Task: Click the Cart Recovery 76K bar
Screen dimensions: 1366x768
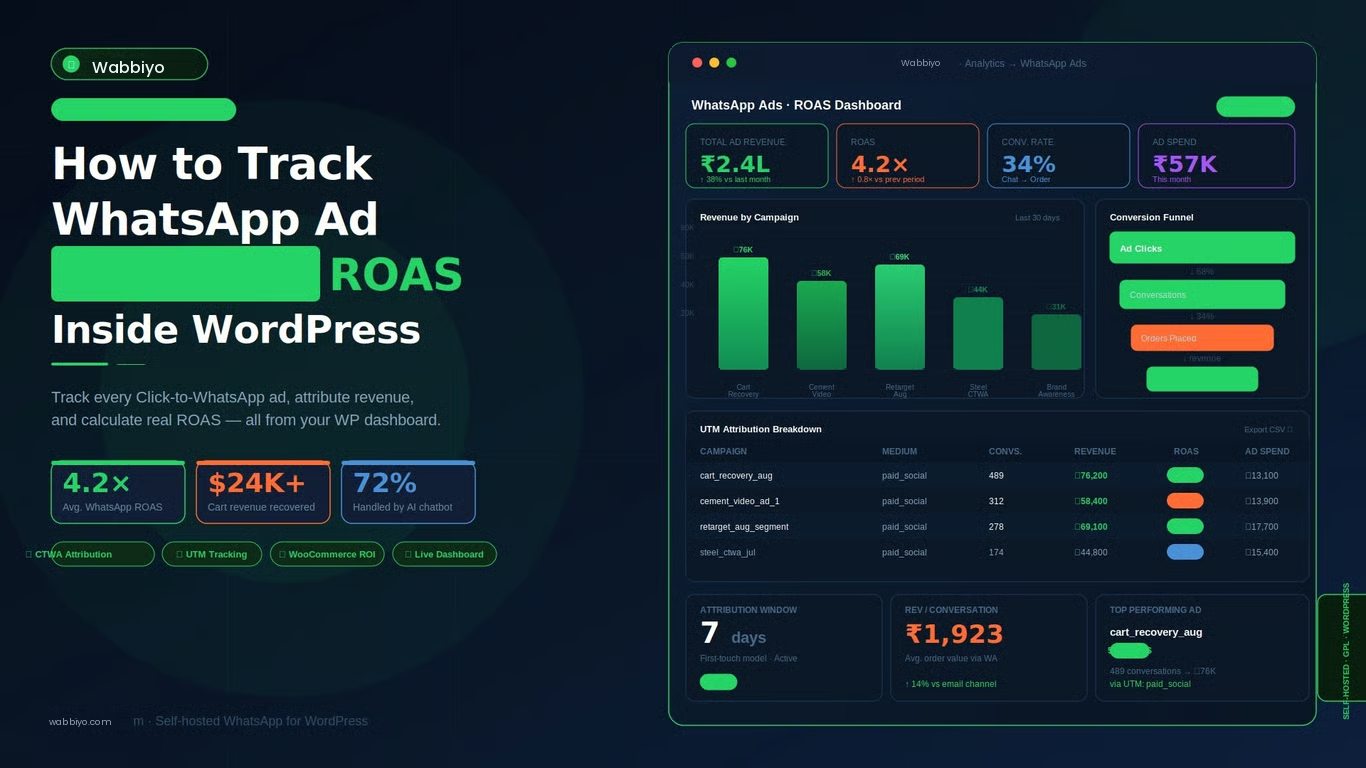Action: 743,314
